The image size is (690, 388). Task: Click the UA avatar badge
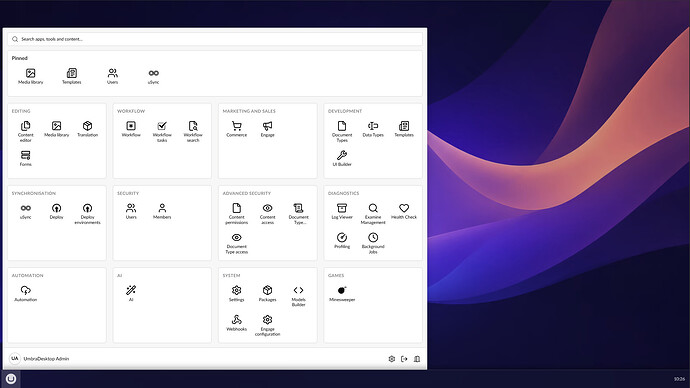tap(15, 359)
